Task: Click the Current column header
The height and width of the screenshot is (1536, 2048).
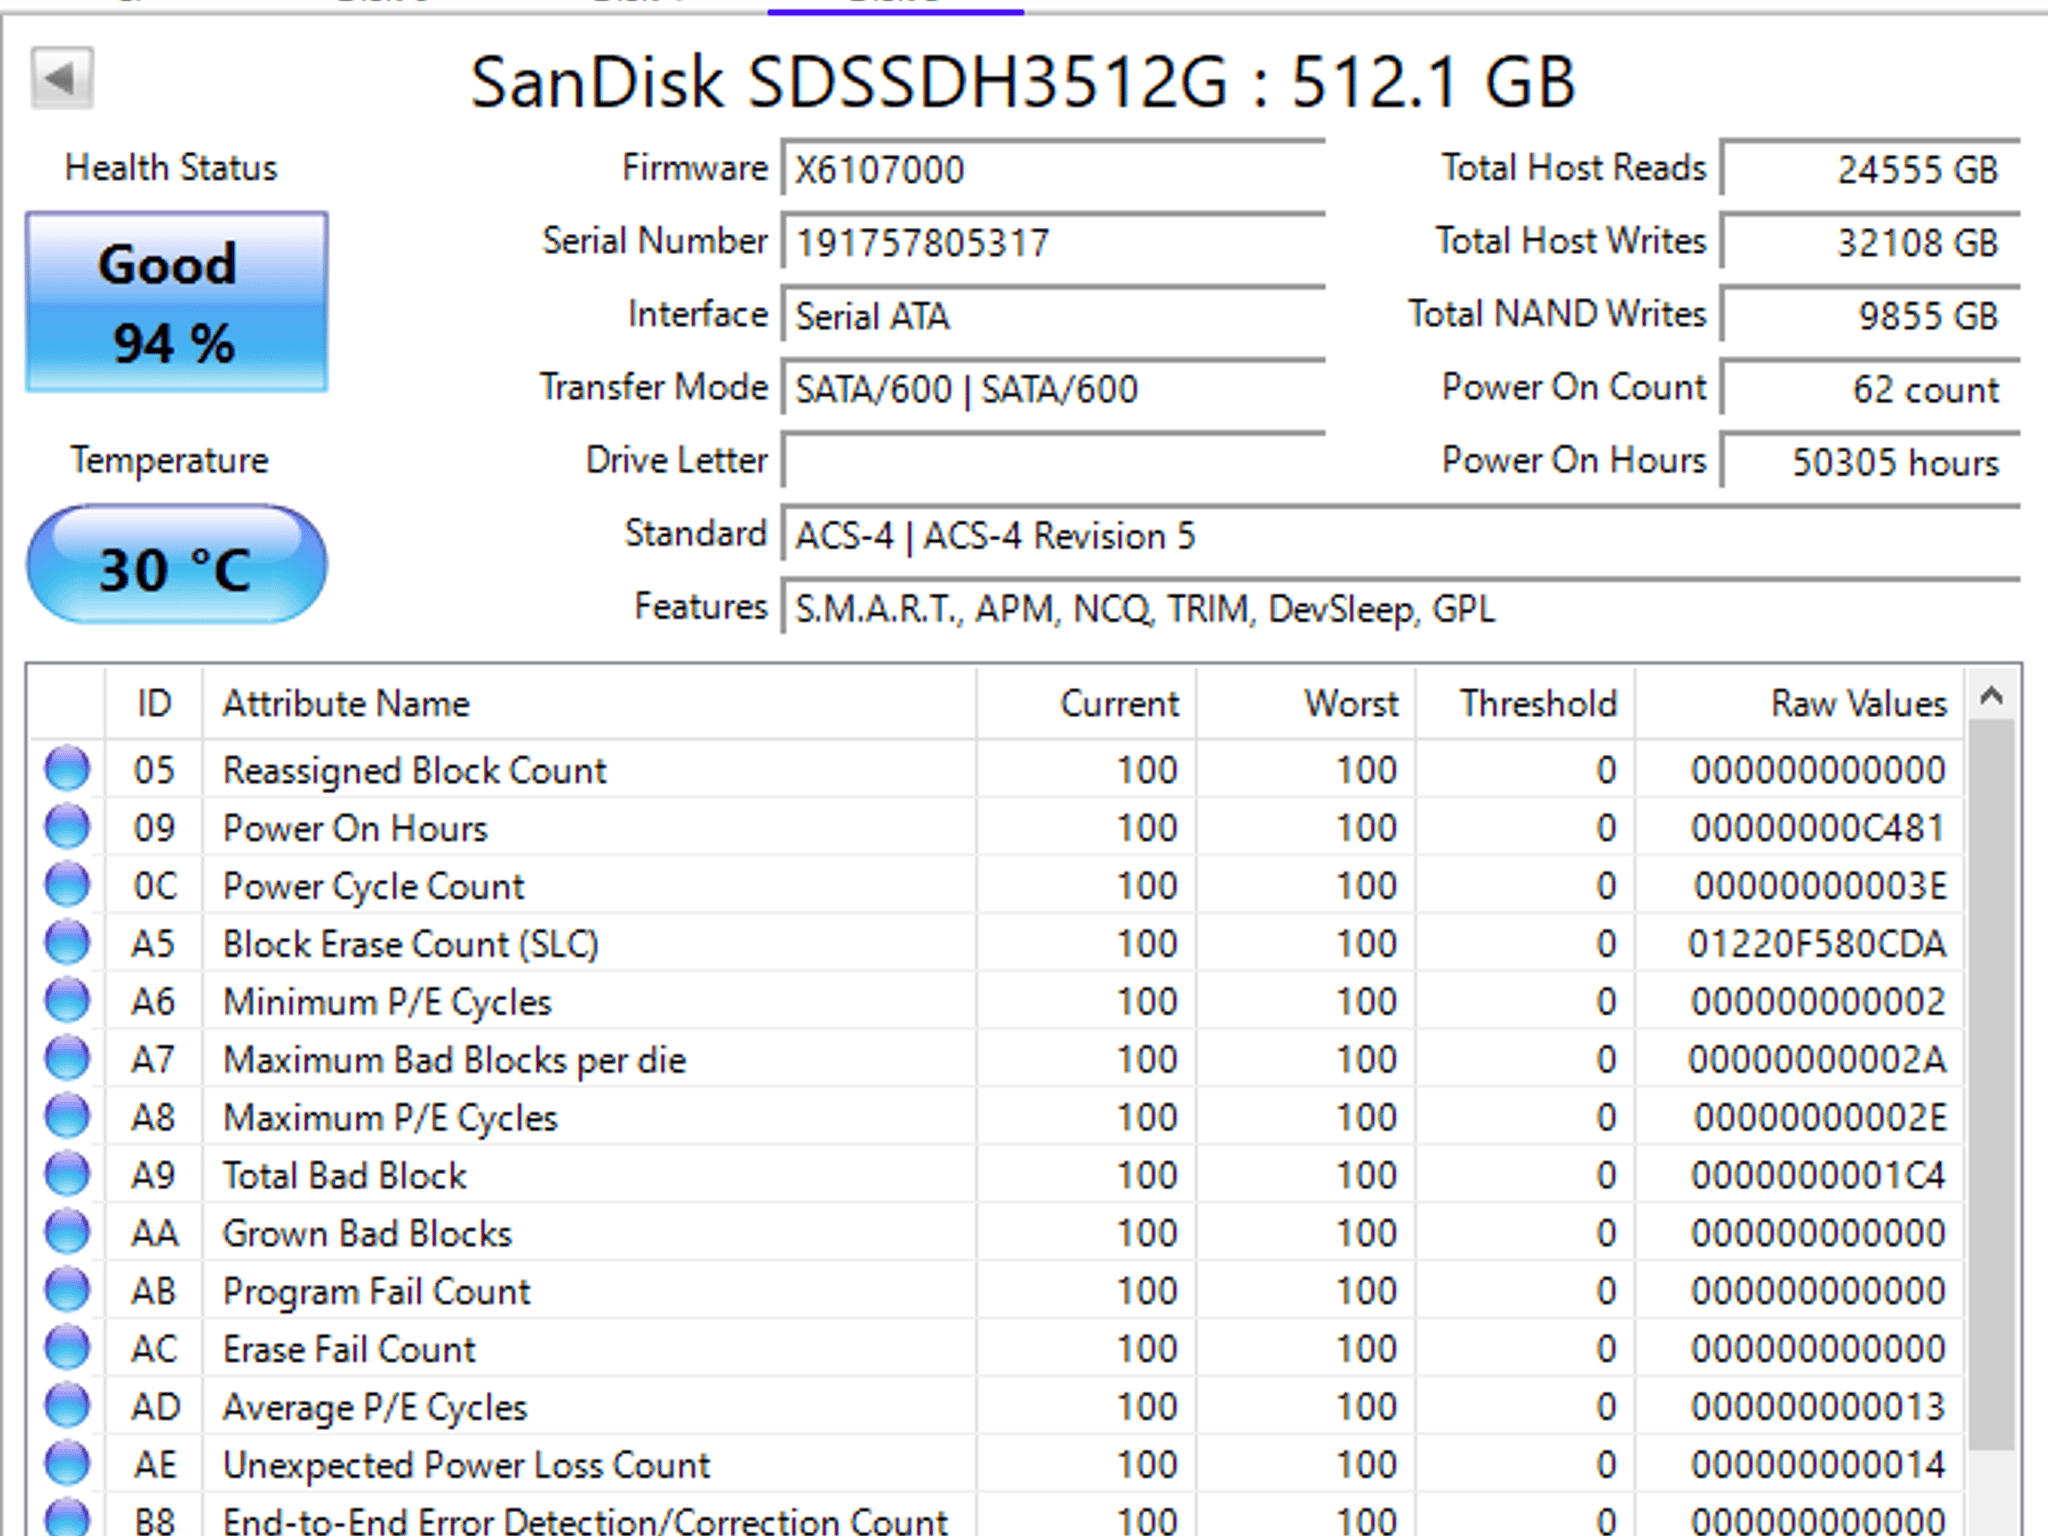Action: tap(1086, 704)
